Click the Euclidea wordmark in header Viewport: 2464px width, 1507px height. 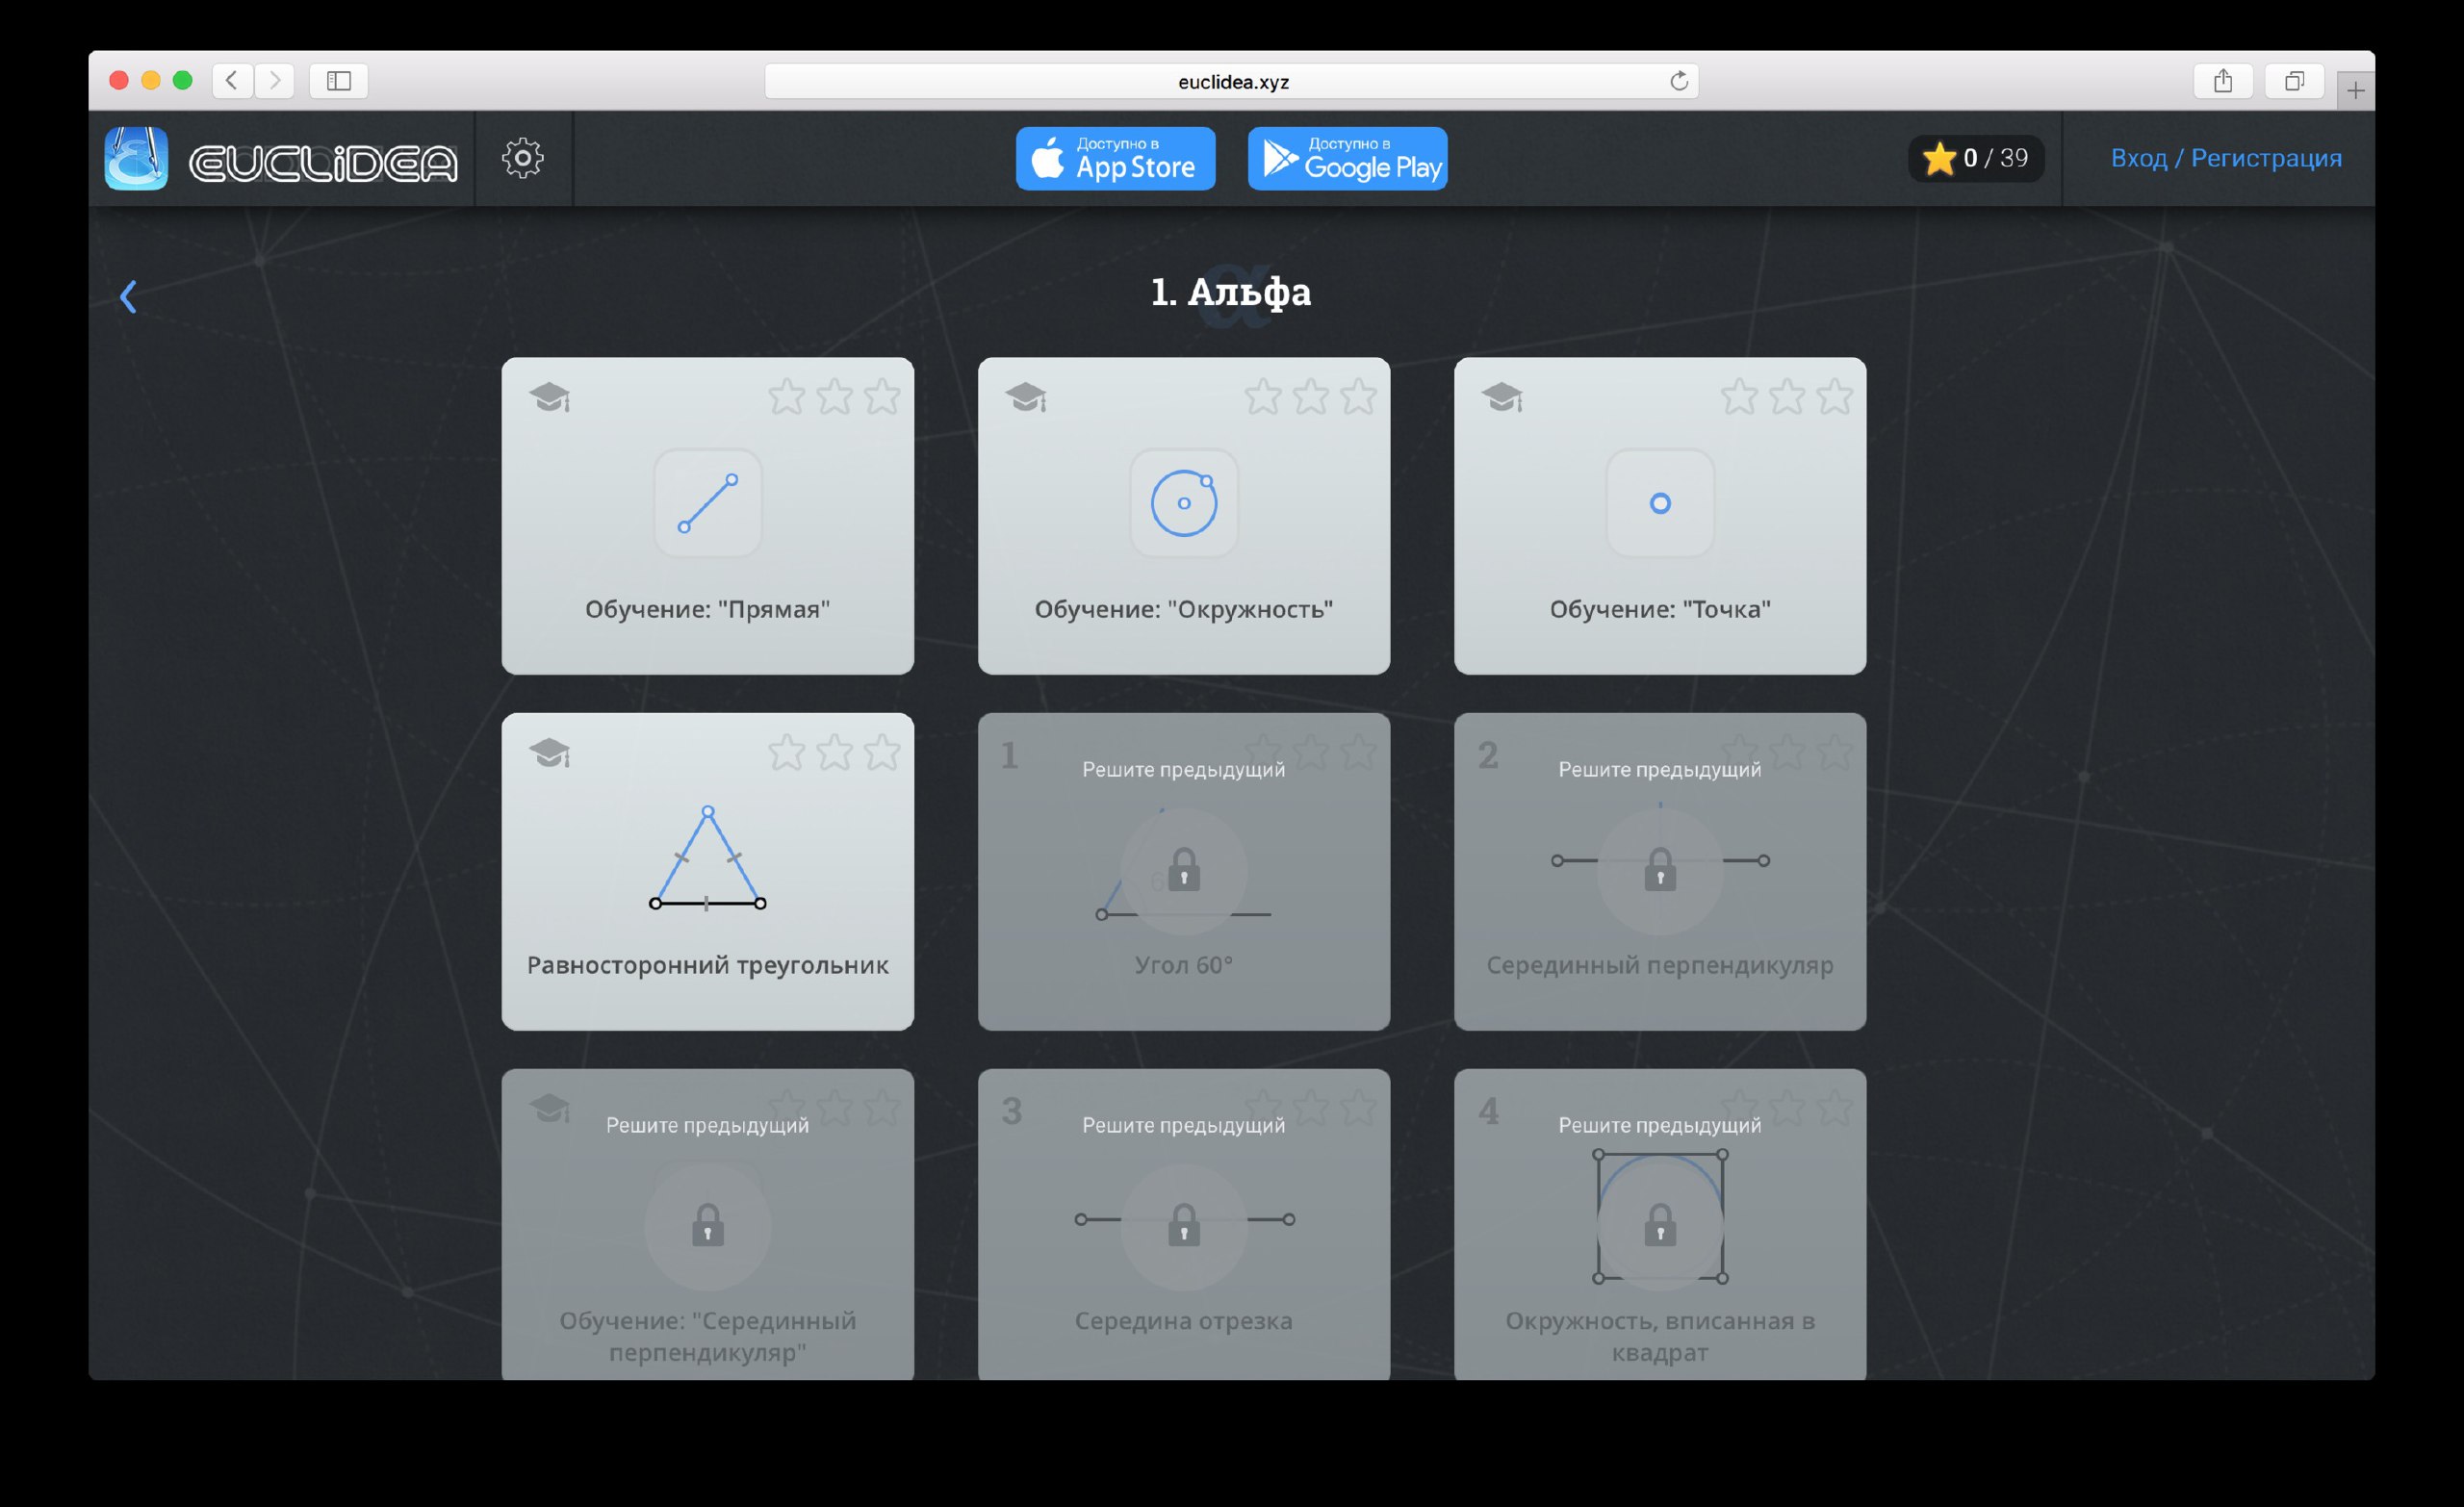[323, 163]
